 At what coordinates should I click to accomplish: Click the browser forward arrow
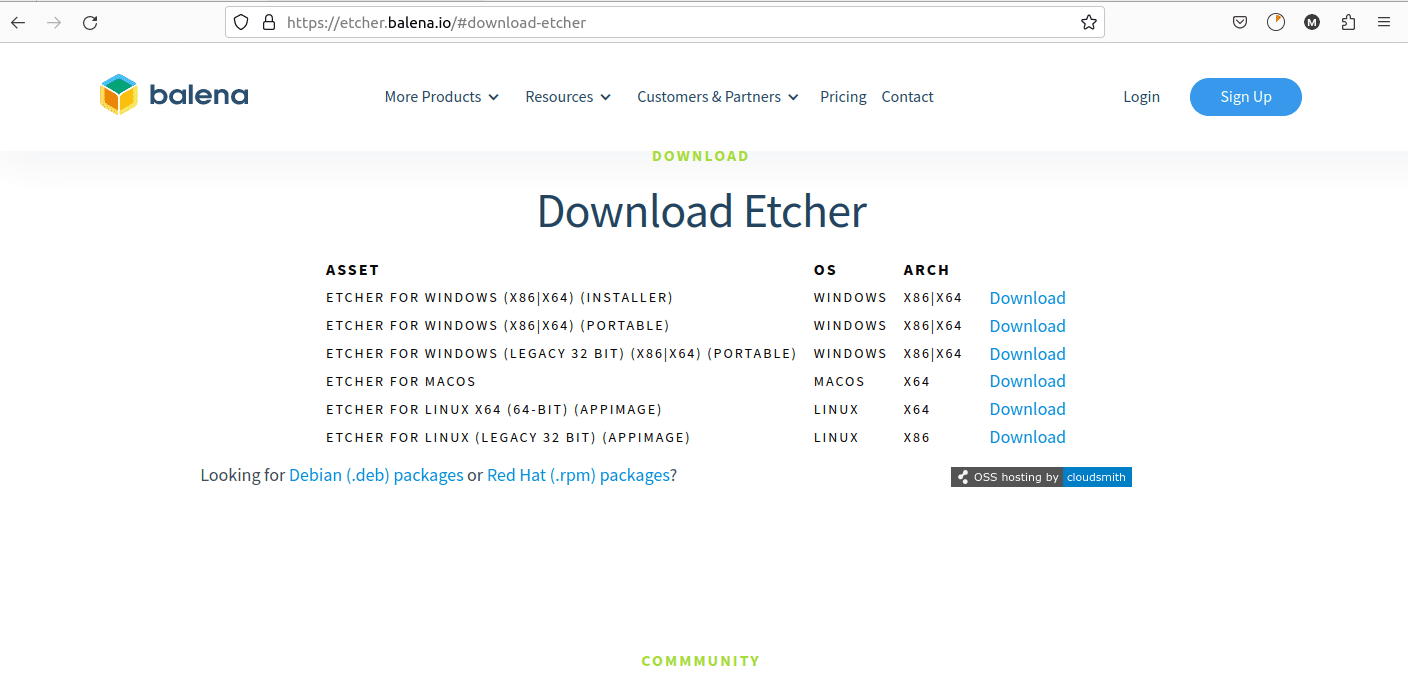(x=54, y=22)
